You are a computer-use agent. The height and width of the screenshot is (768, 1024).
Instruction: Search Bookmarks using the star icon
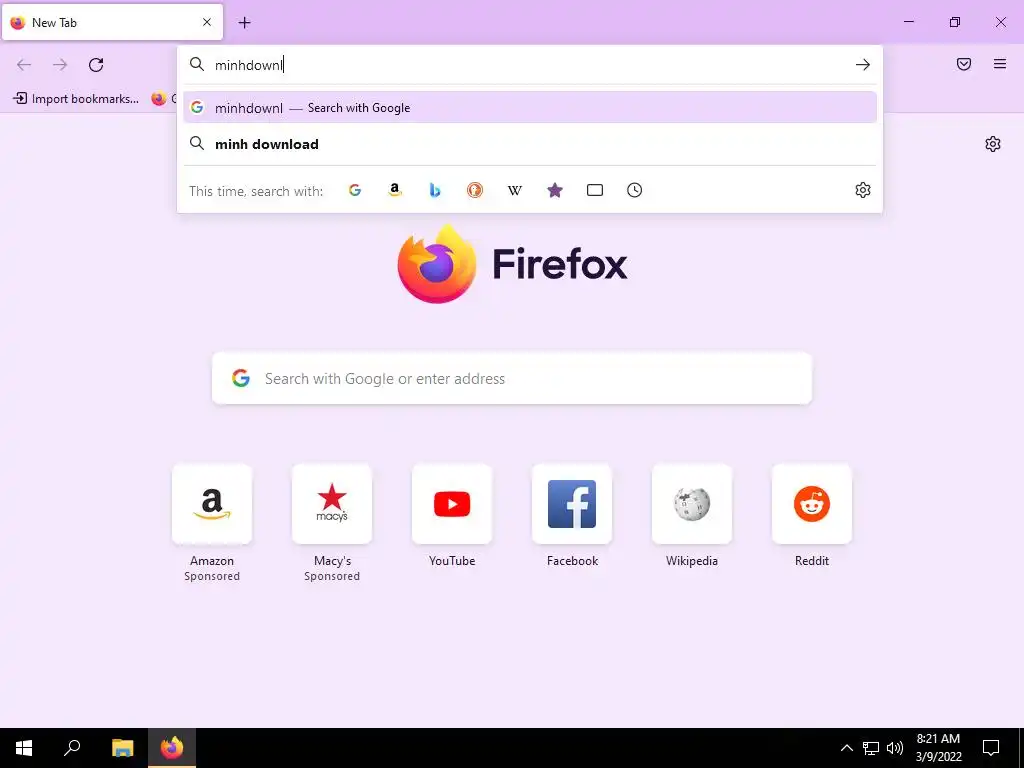pyautogui.click(x=554, y=190)
